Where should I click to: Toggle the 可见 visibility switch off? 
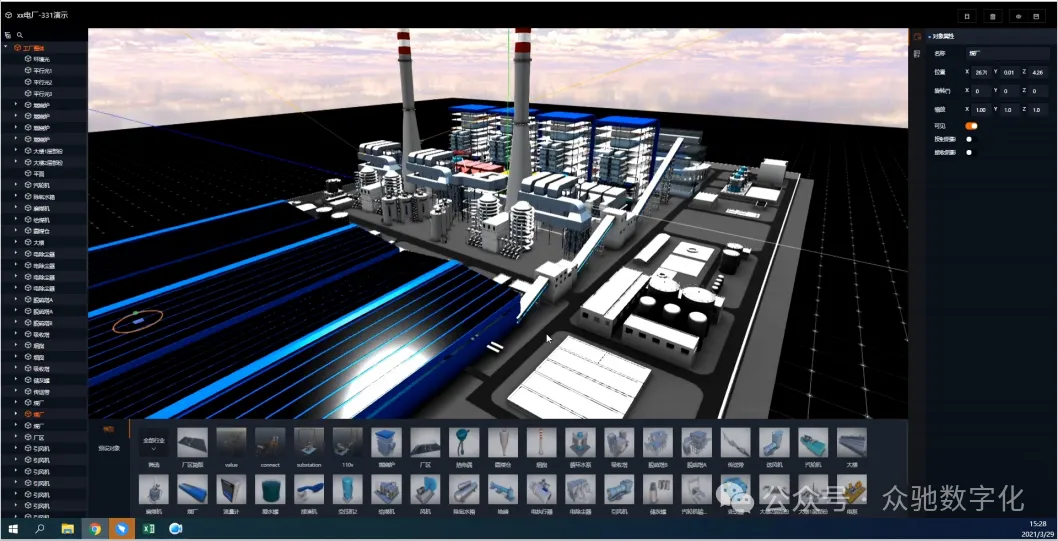[970, 126]
